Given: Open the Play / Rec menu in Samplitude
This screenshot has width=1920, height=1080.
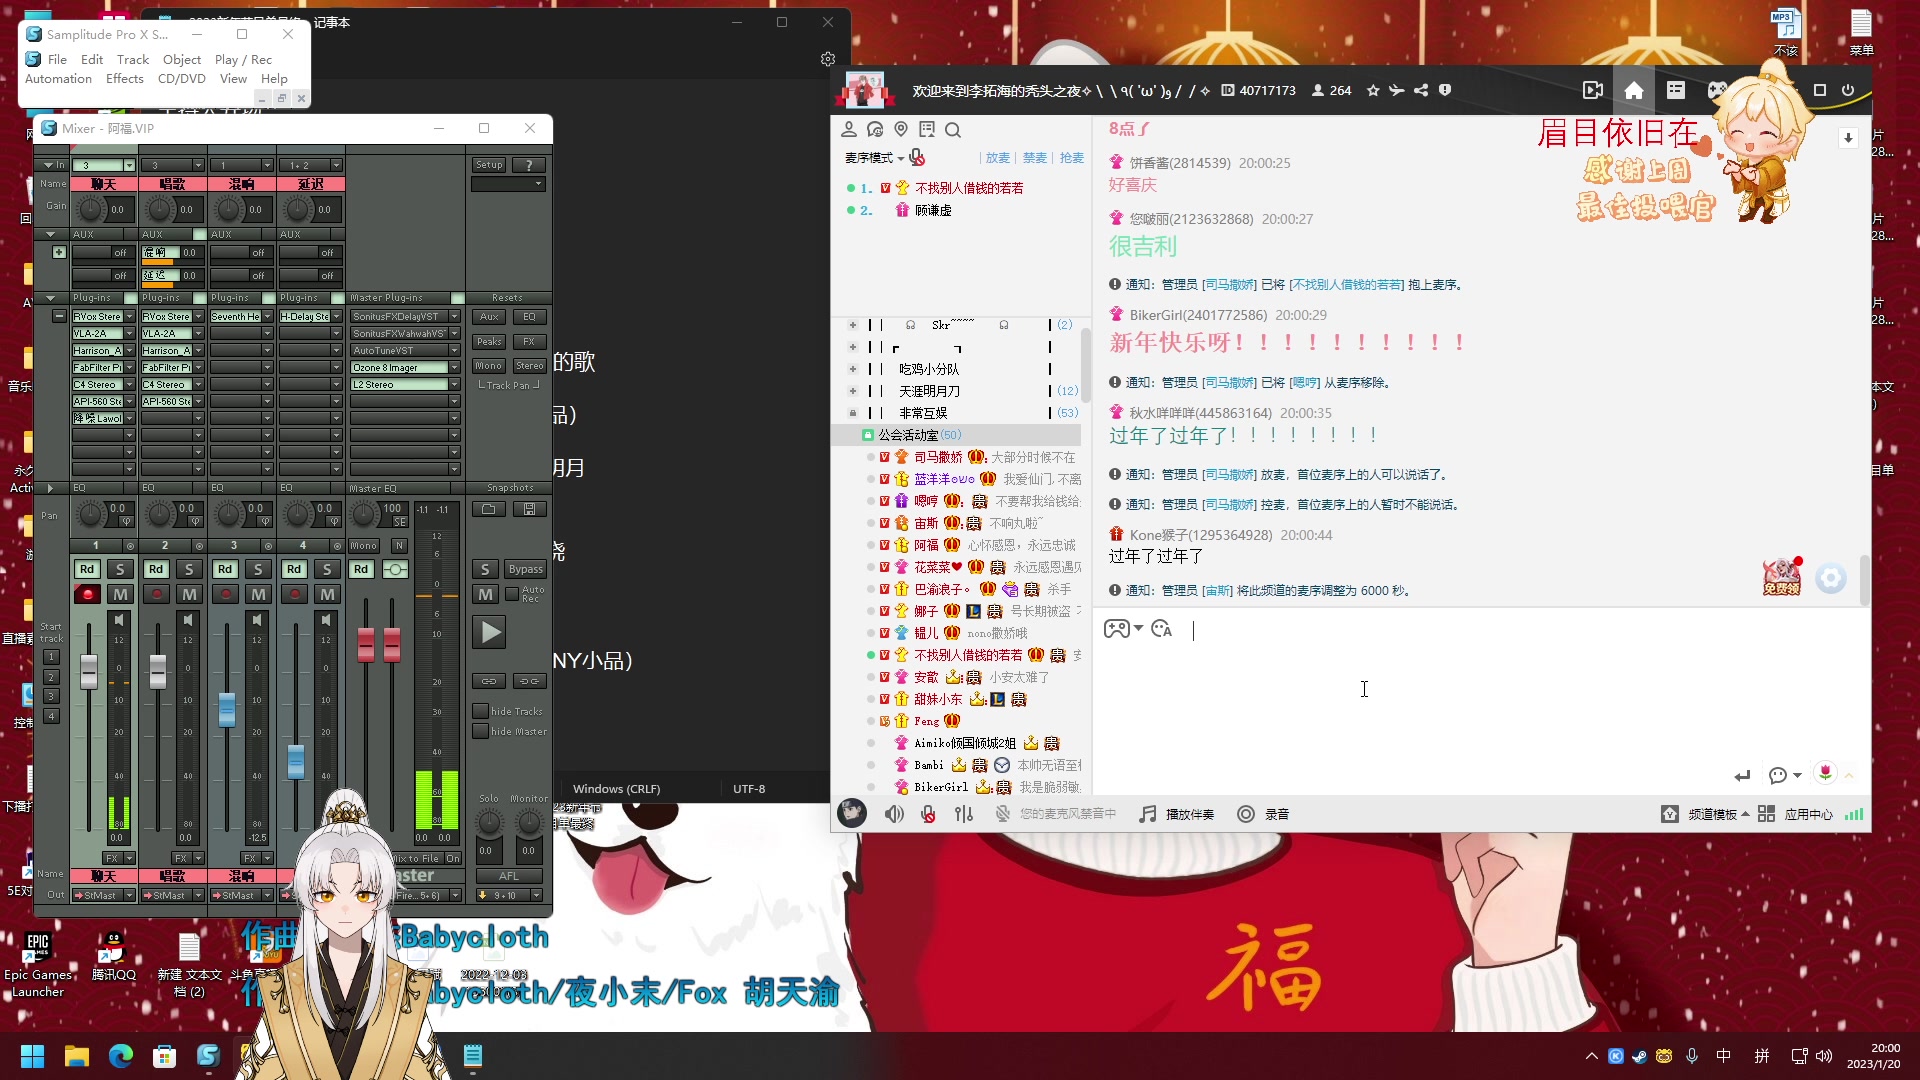Looking at the screenshot, I should (243, 59).
